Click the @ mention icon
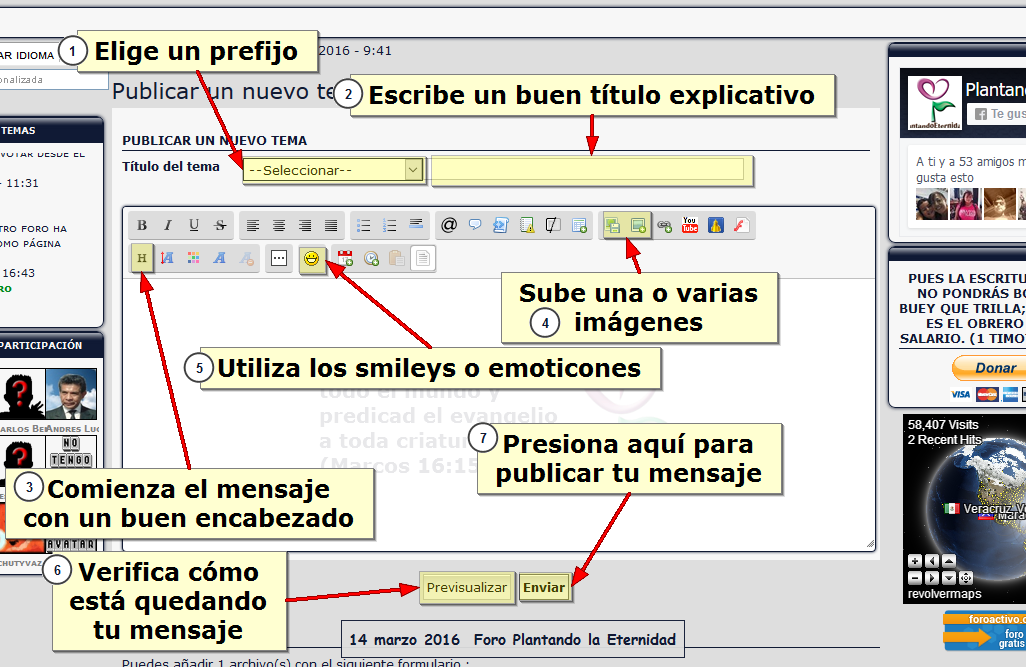 pyautogui.click(x=449, y=226)
